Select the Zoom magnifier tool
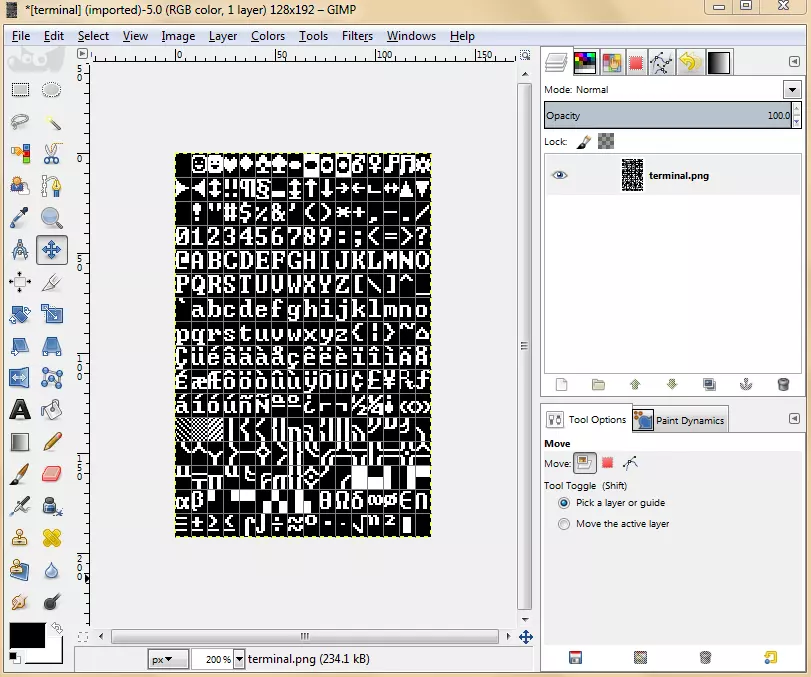 pos(52,218)
